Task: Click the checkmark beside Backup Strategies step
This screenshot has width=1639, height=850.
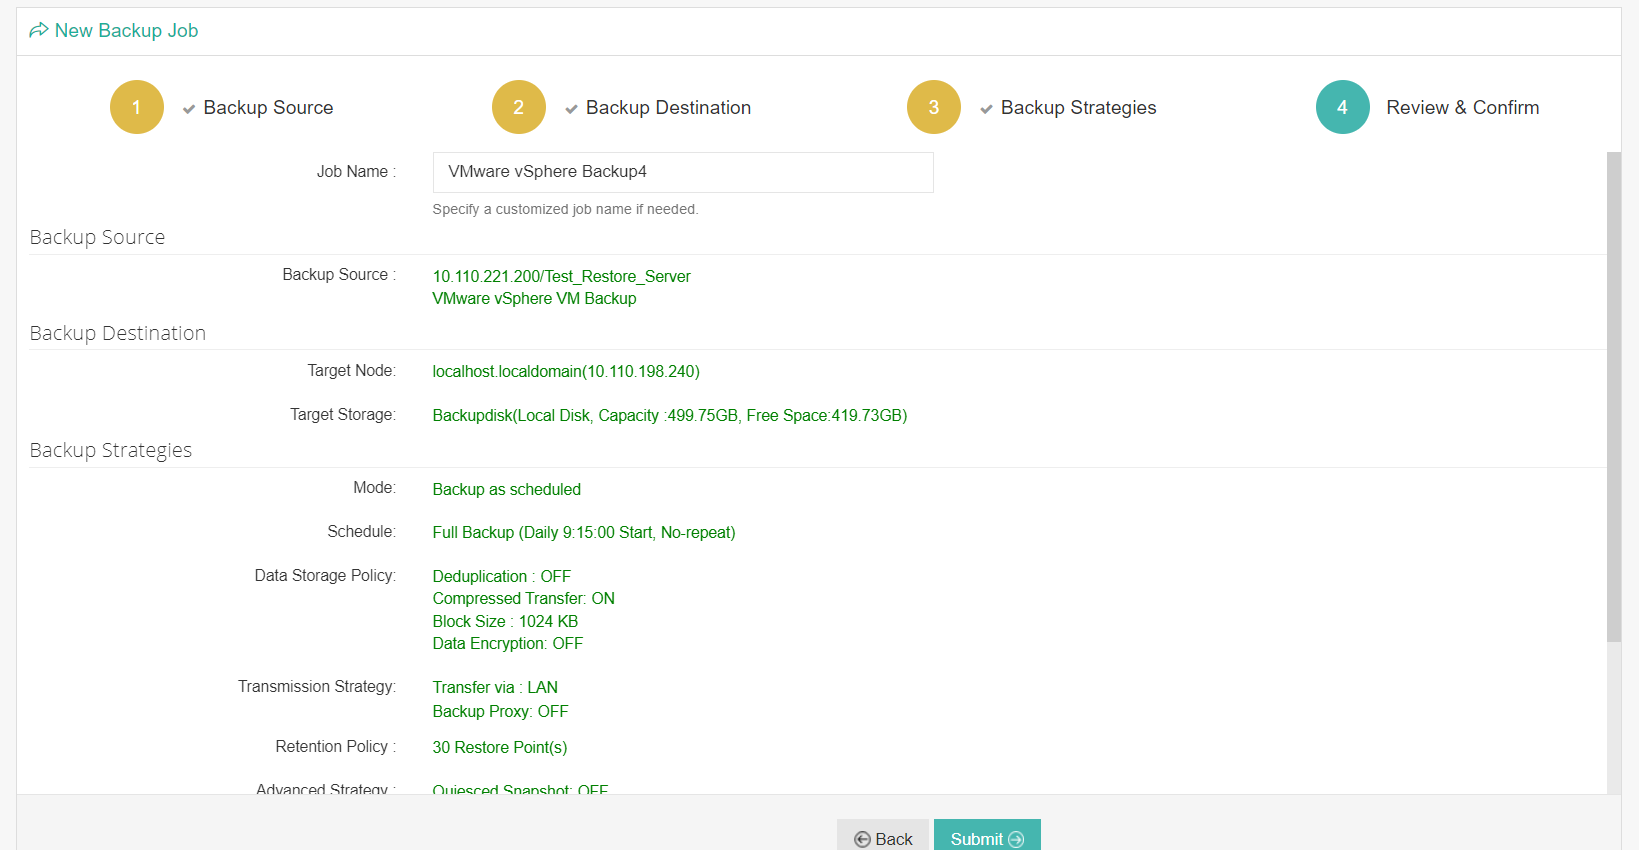Action: [x=986, y=109]
